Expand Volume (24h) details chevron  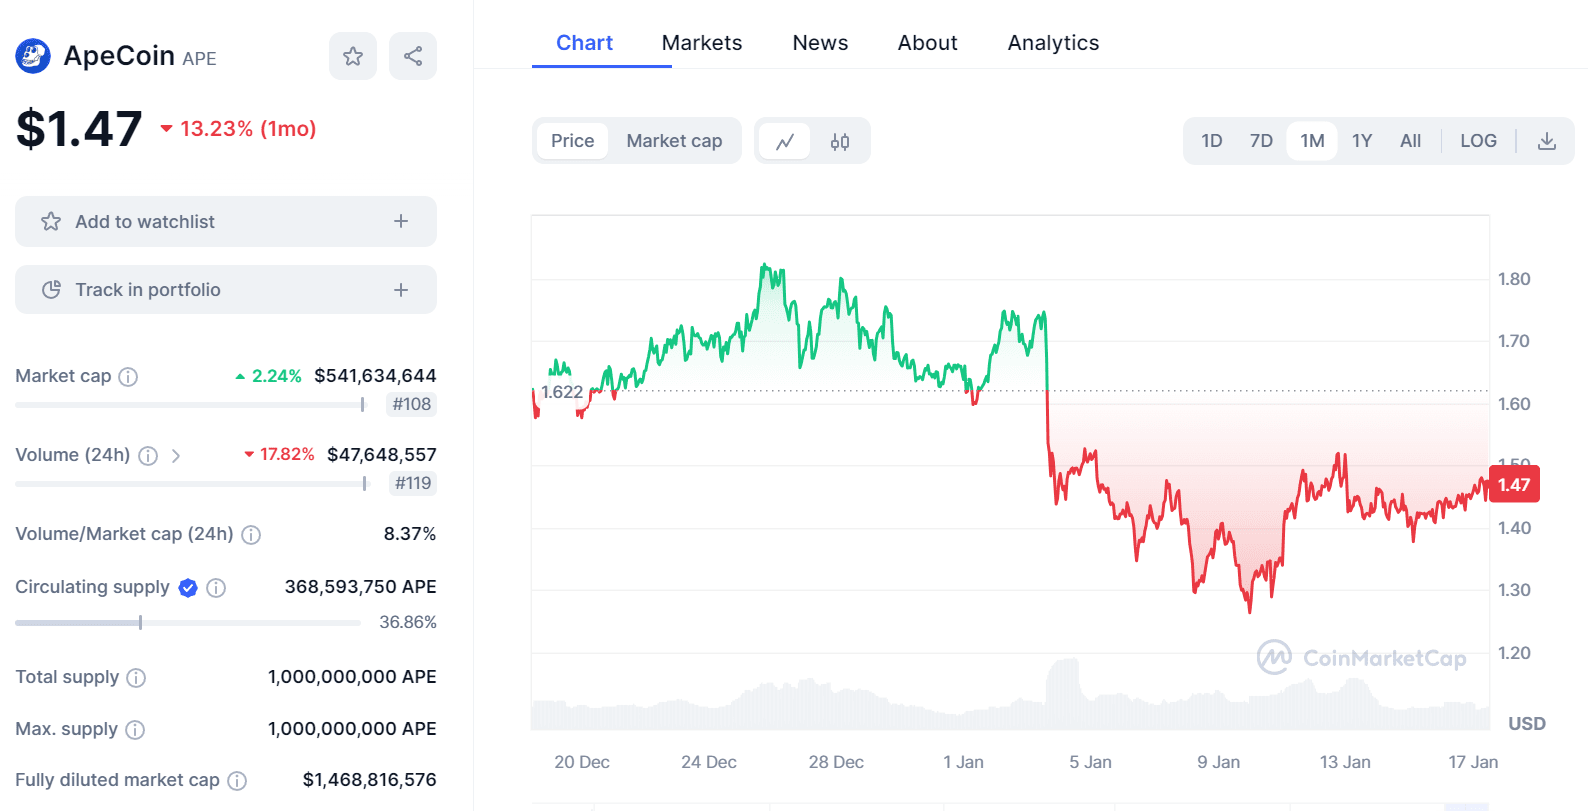176,456
